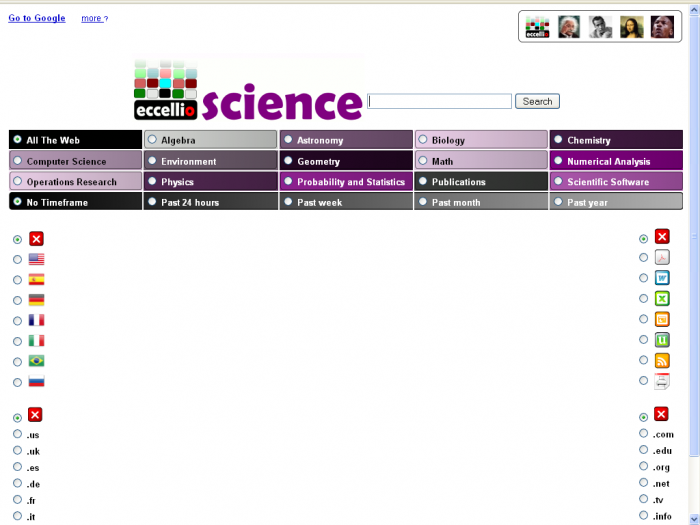
Task: Open the more link
Action: (94, 18)
